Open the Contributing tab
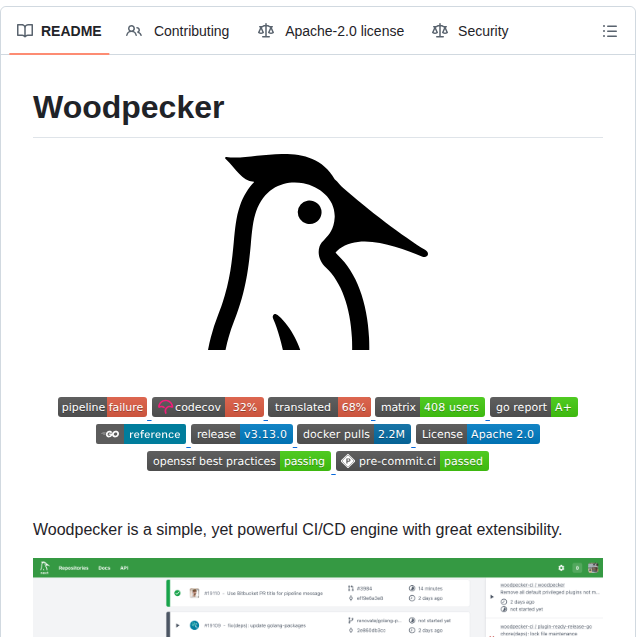The height and width of the screenshot is (637, 636). coord(177,31)
